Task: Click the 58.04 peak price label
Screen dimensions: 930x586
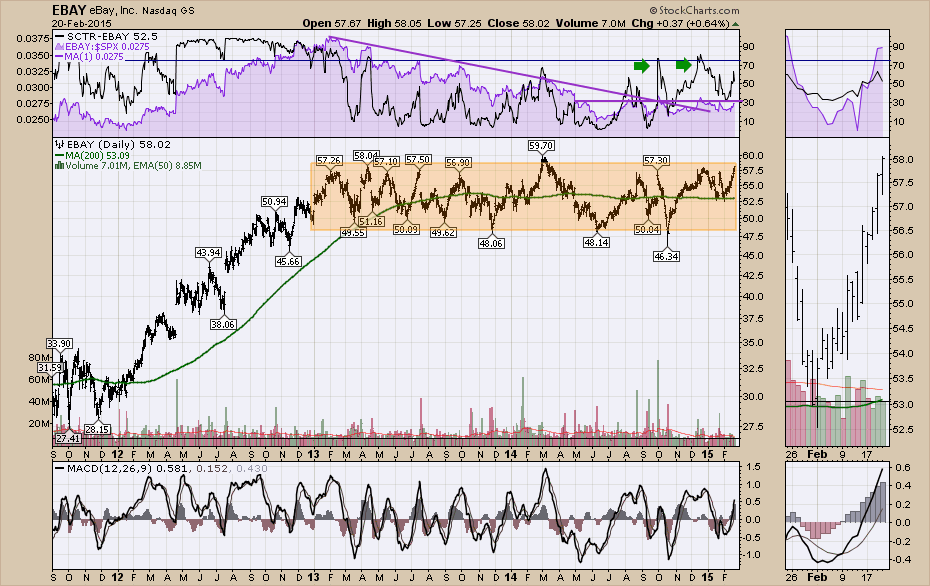Action: coord(366,155)
